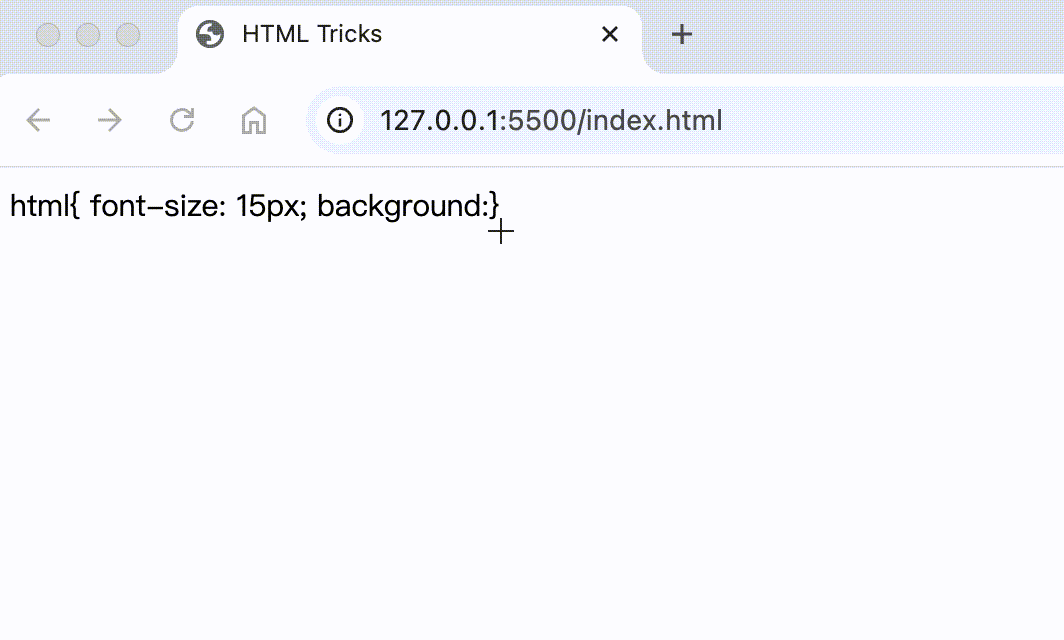The width and height of the screenshot is (1064, 640).
Task: Open the home page
Action: pyautogui.click(x=254, y=121)
